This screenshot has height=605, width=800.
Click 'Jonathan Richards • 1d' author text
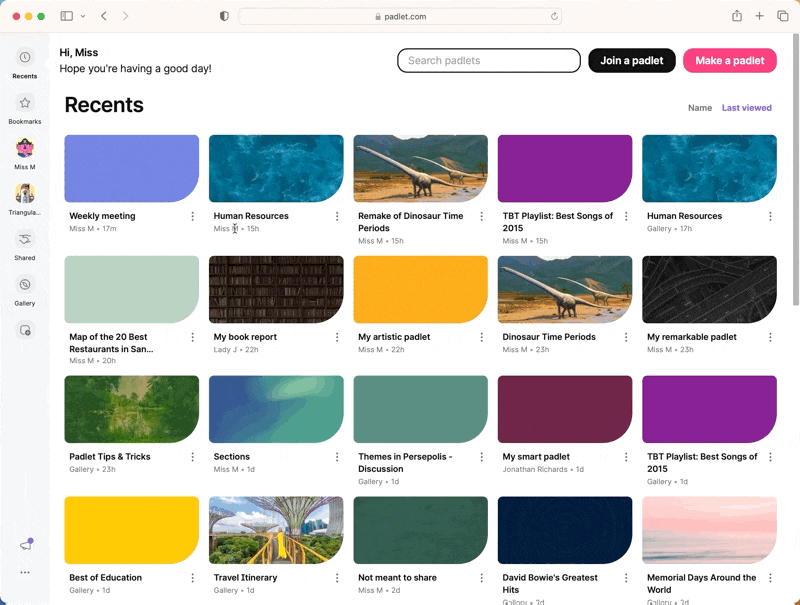543,469
